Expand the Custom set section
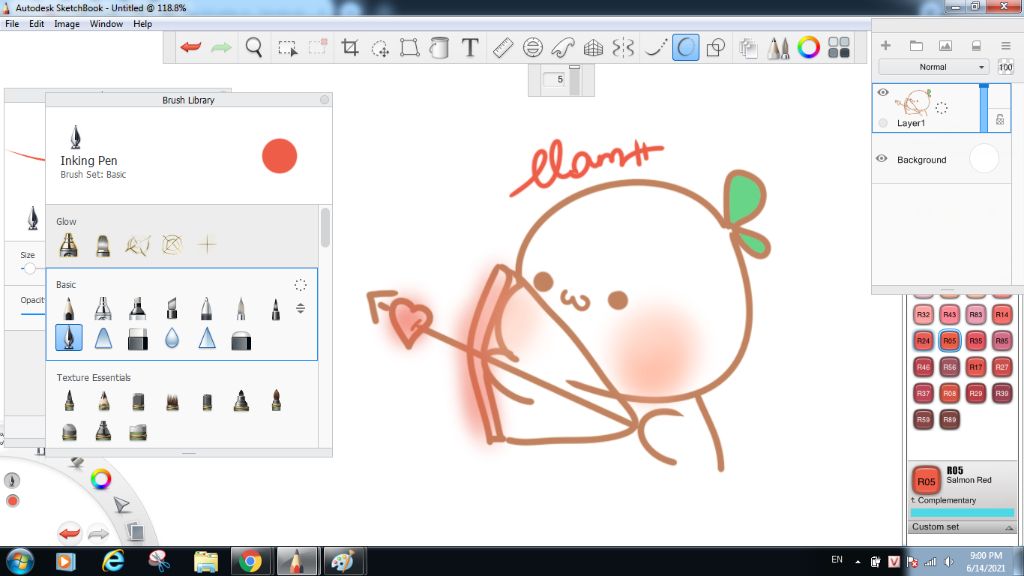 click(963, 526)
